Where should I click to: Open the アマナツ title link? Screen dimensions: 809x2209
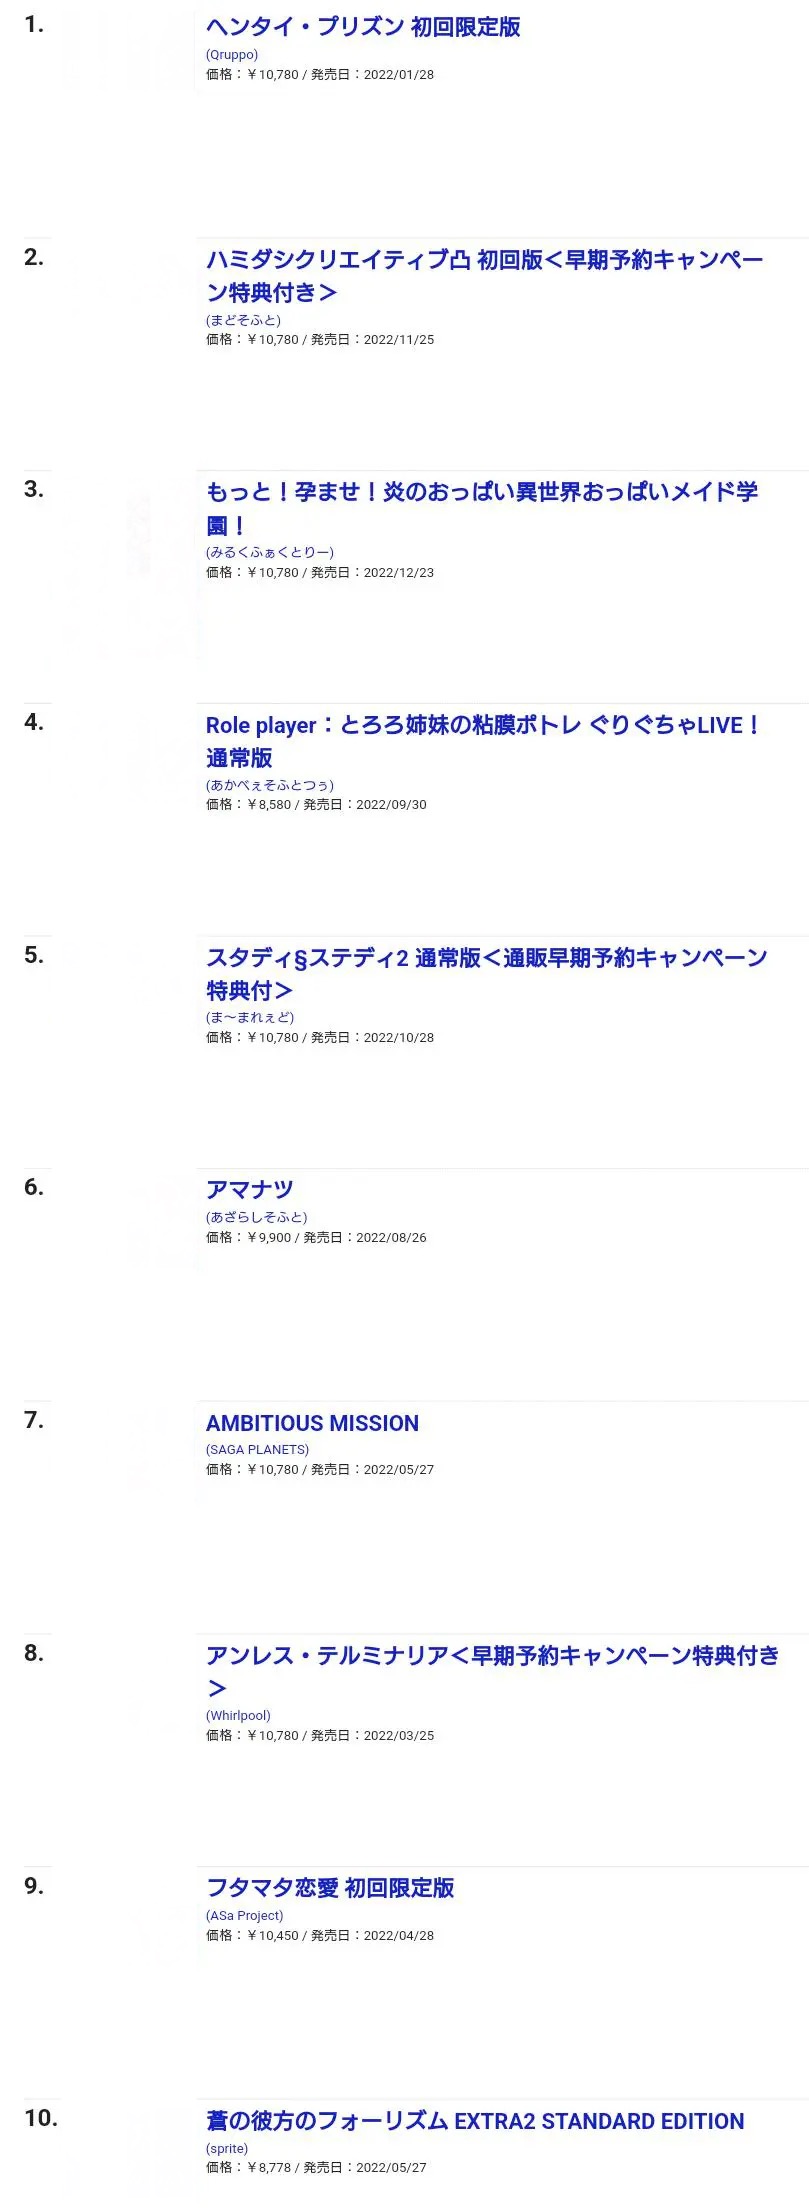[x=249, y=1190]
